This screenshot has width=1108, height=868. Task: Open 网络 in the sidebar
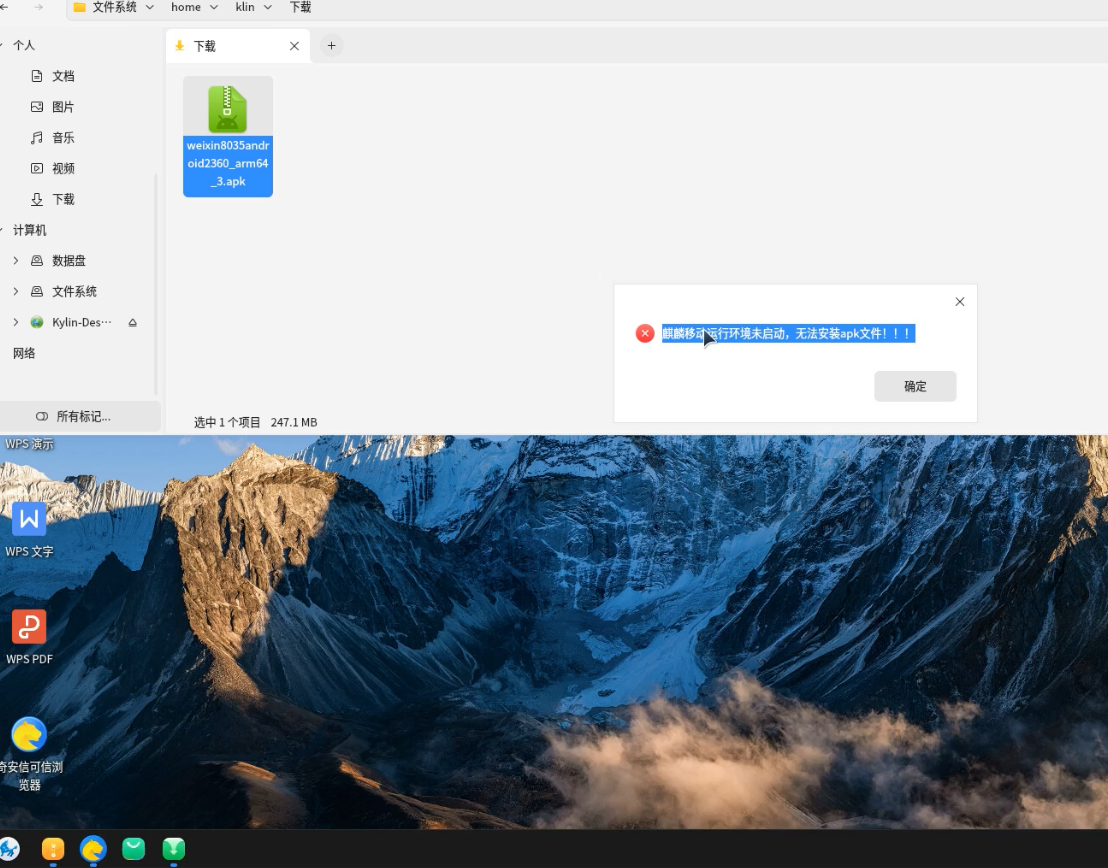(x=24, y=353)
